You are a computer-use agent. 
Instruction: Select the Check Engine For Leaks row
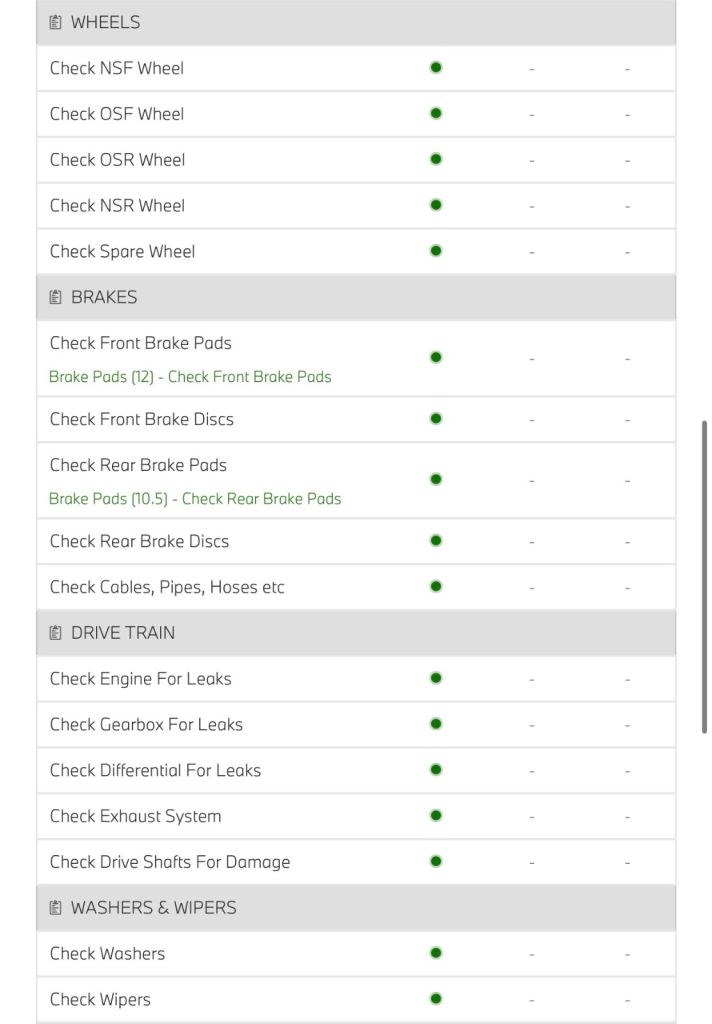(356, 679)
